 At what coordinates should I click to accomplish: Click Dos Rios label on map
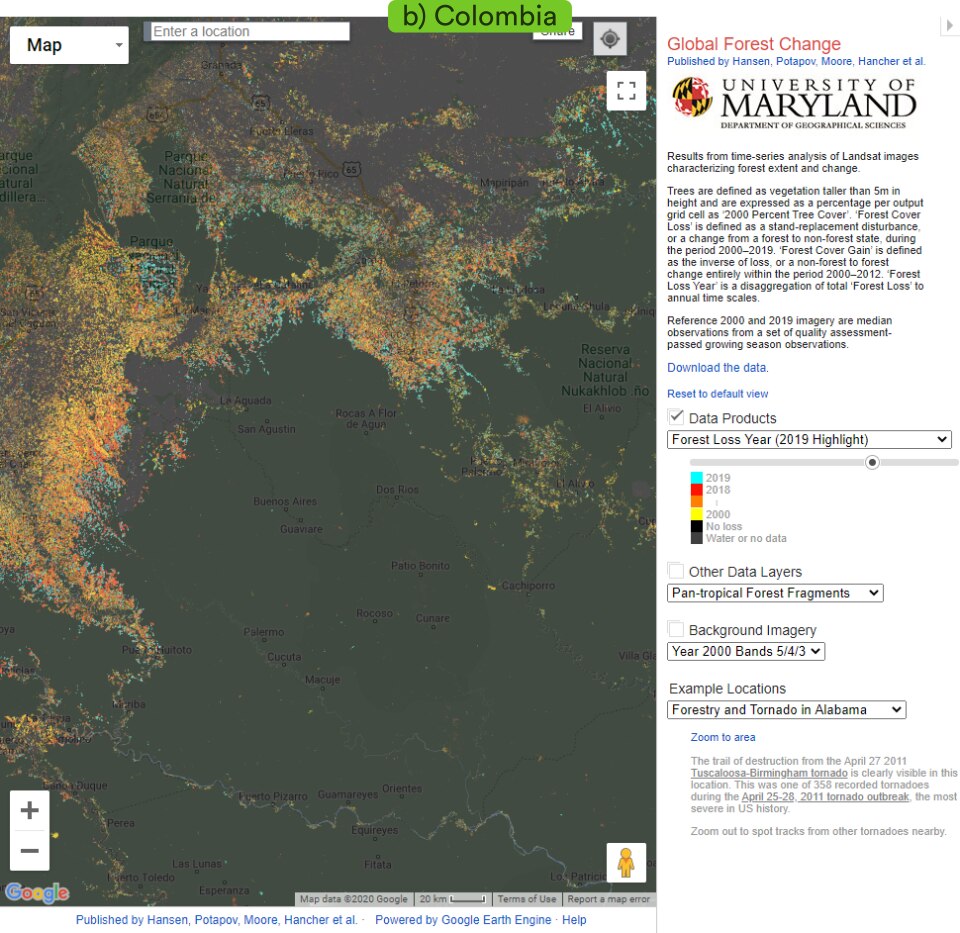[397, 490]
